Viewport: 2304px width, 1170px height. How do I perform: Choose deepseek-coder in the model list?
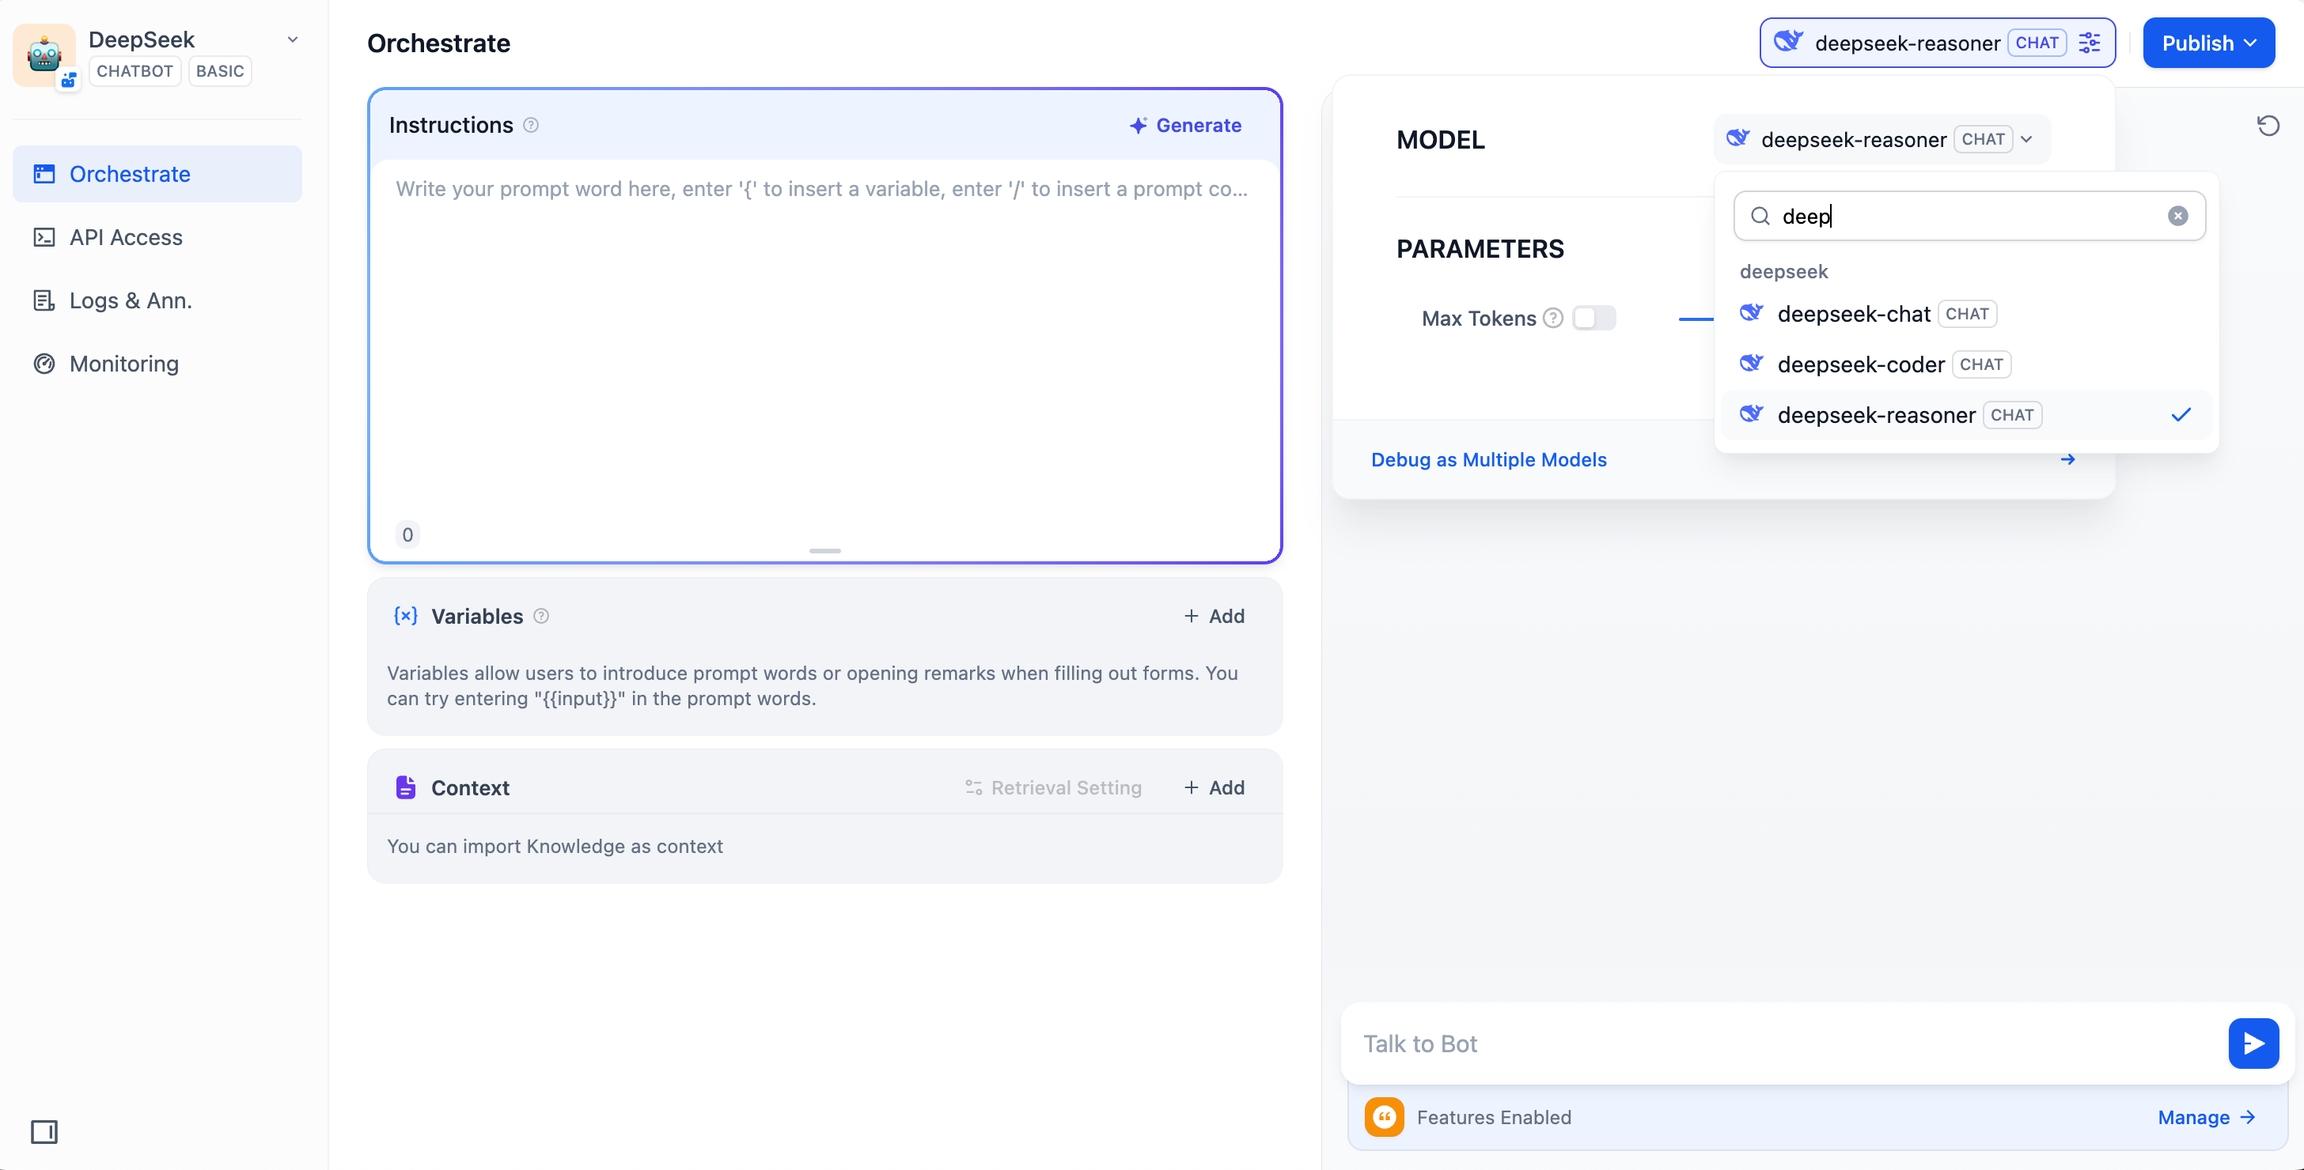[1860, 365]
